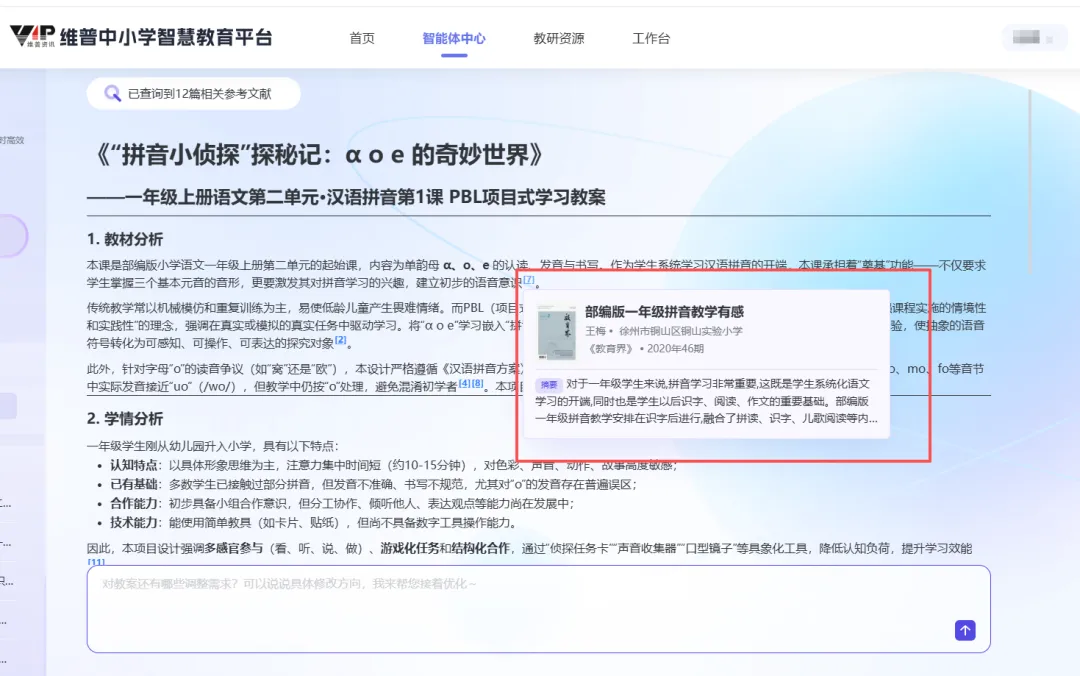Click the 摘要 tag in popup
Image resolution: width=1080 pixels, height=676 pixels.
pos(549,385)
